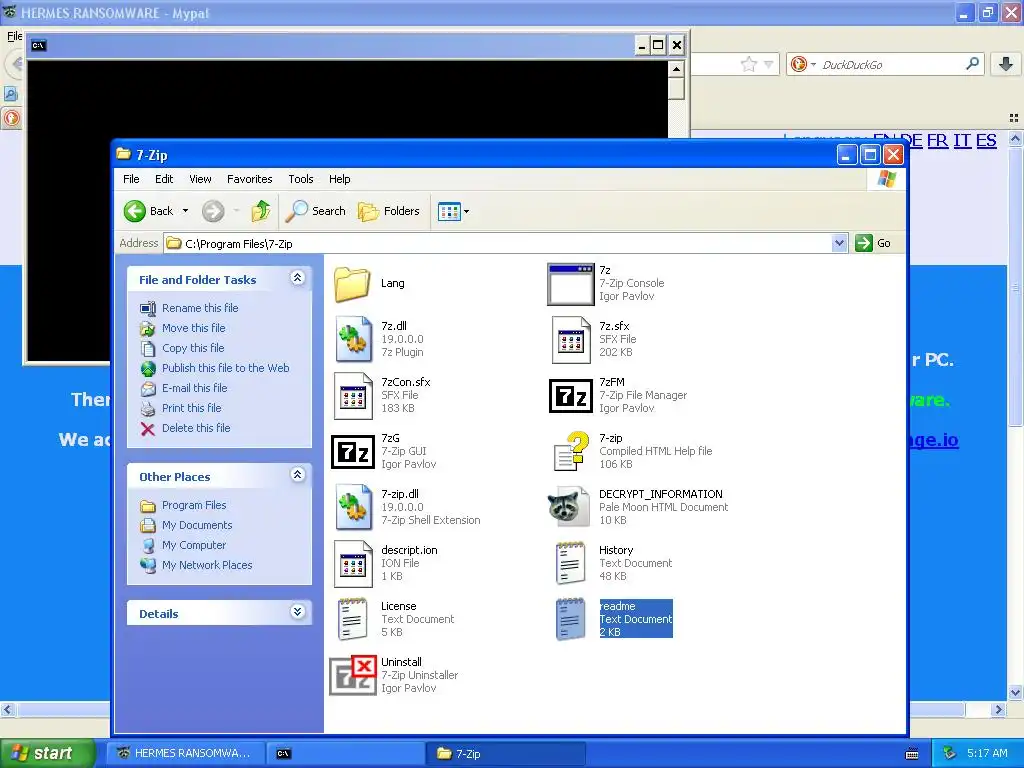
Task: Toggle the Folders pane button
Action: coord(389,211)
